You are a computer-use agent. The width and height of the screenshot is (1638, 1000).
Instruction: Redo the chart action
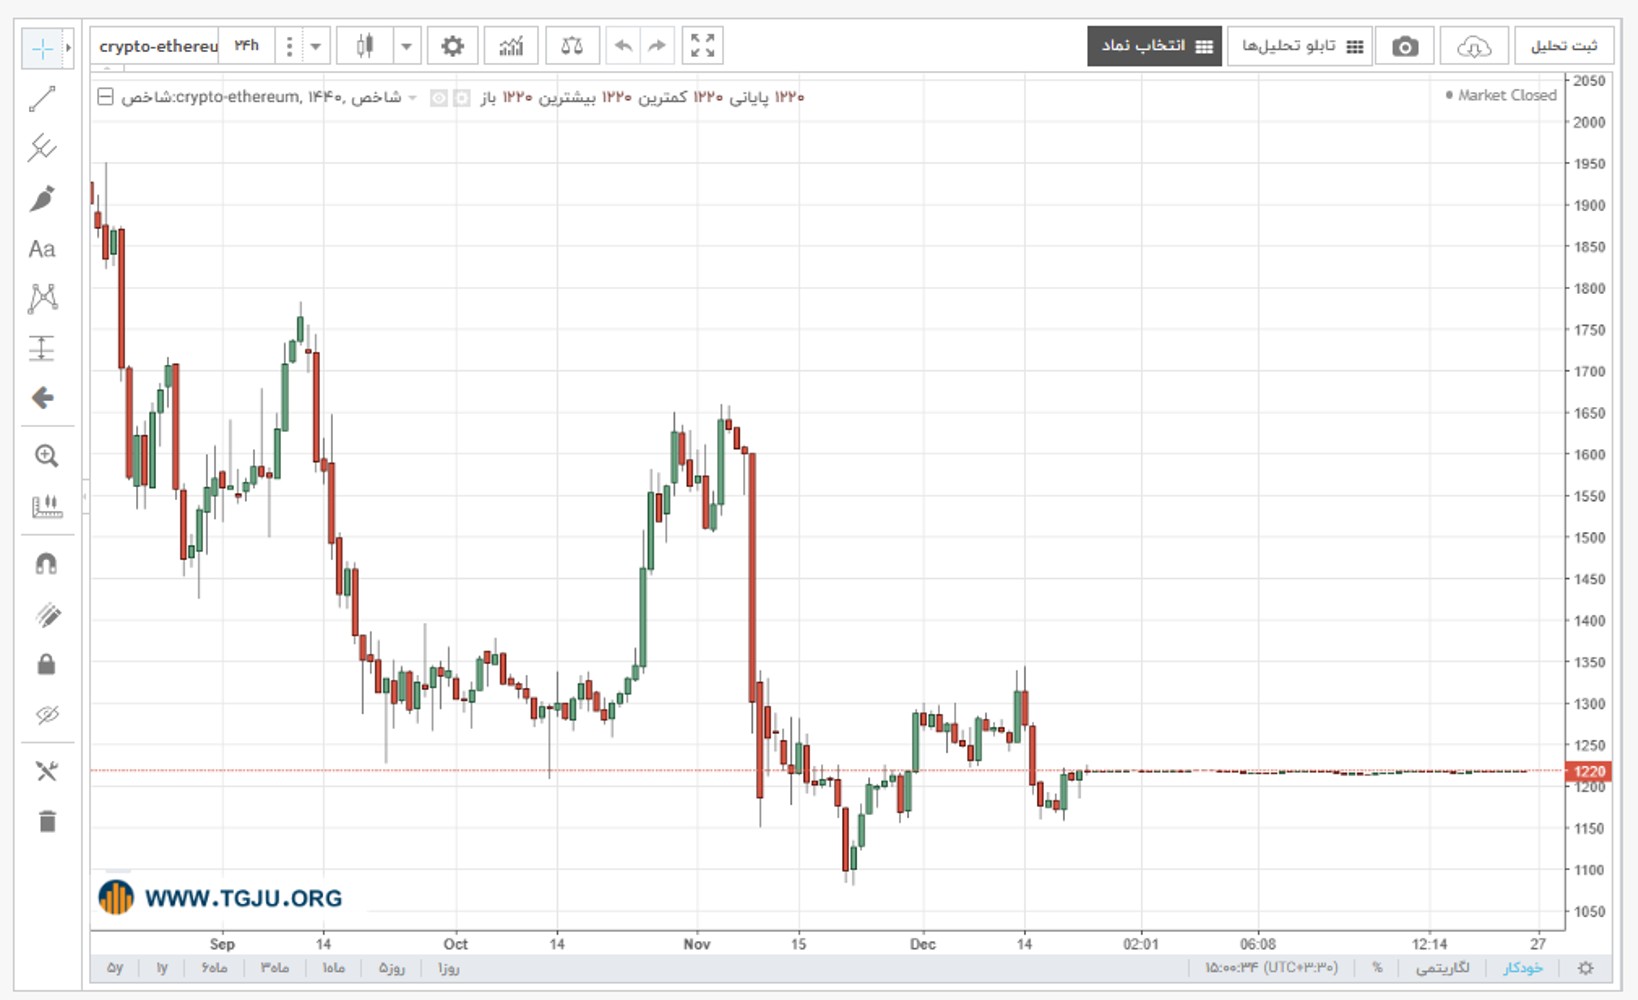tap(657, 46)
